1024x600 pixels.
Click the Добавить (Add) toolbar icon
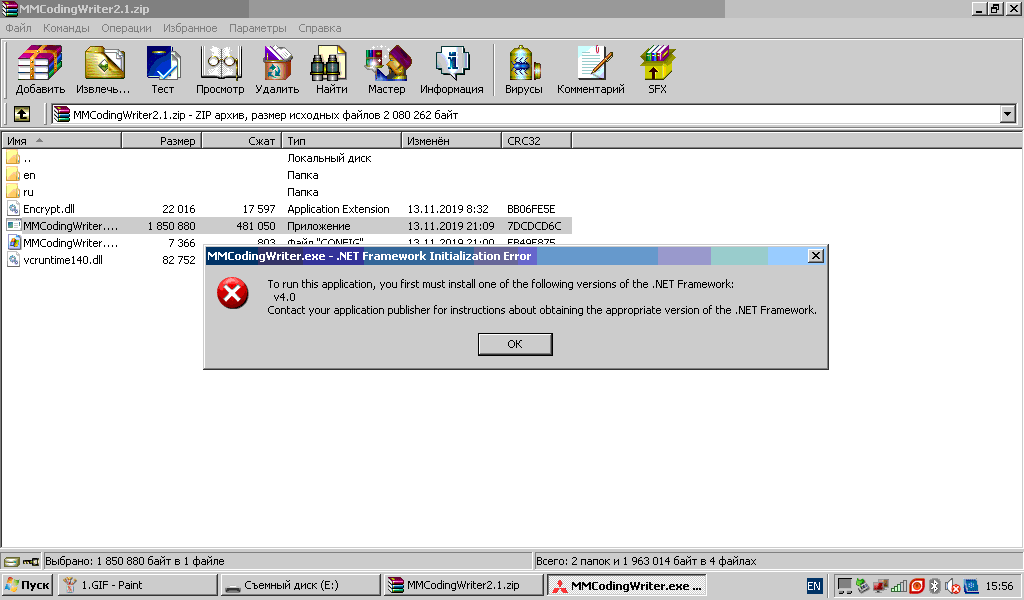coord(40,69)
